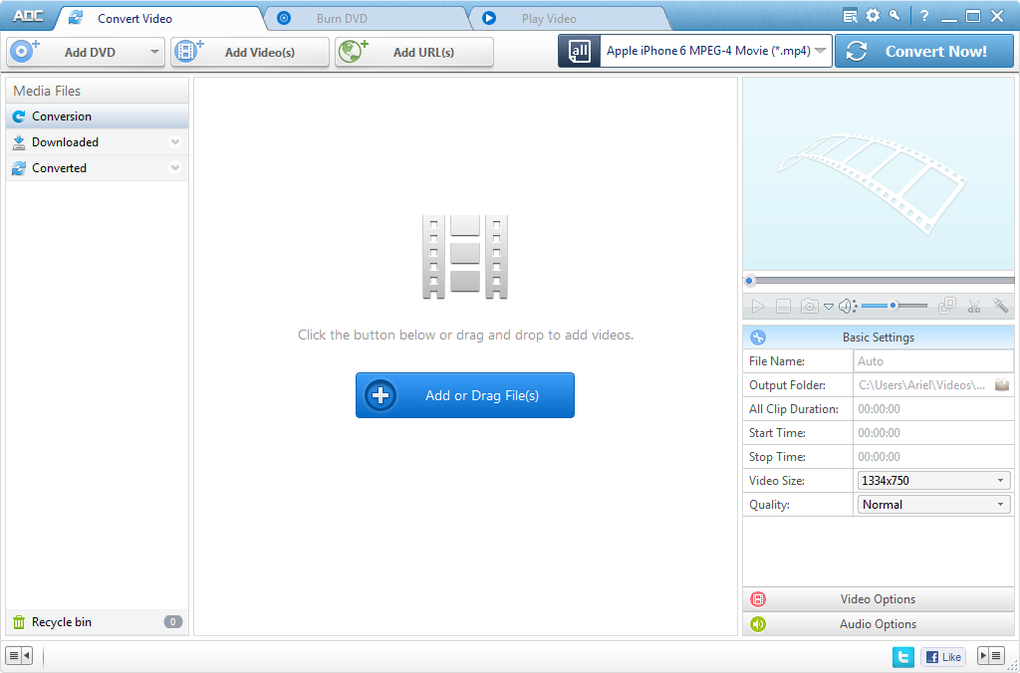Adjust the volume slider

click(894, 306)
